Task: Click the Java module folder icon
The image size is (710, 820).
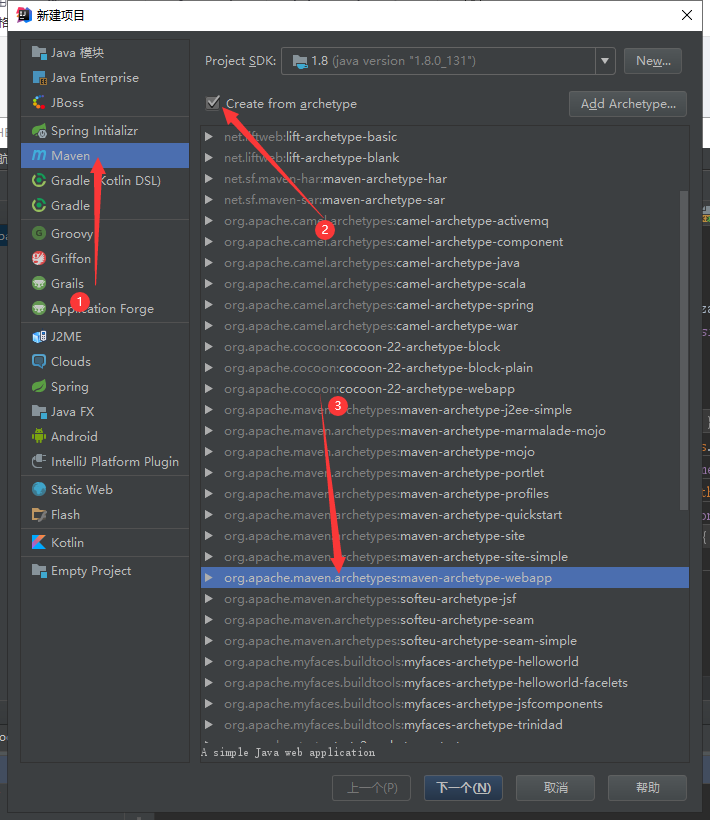Action: [x=39, y=52]
